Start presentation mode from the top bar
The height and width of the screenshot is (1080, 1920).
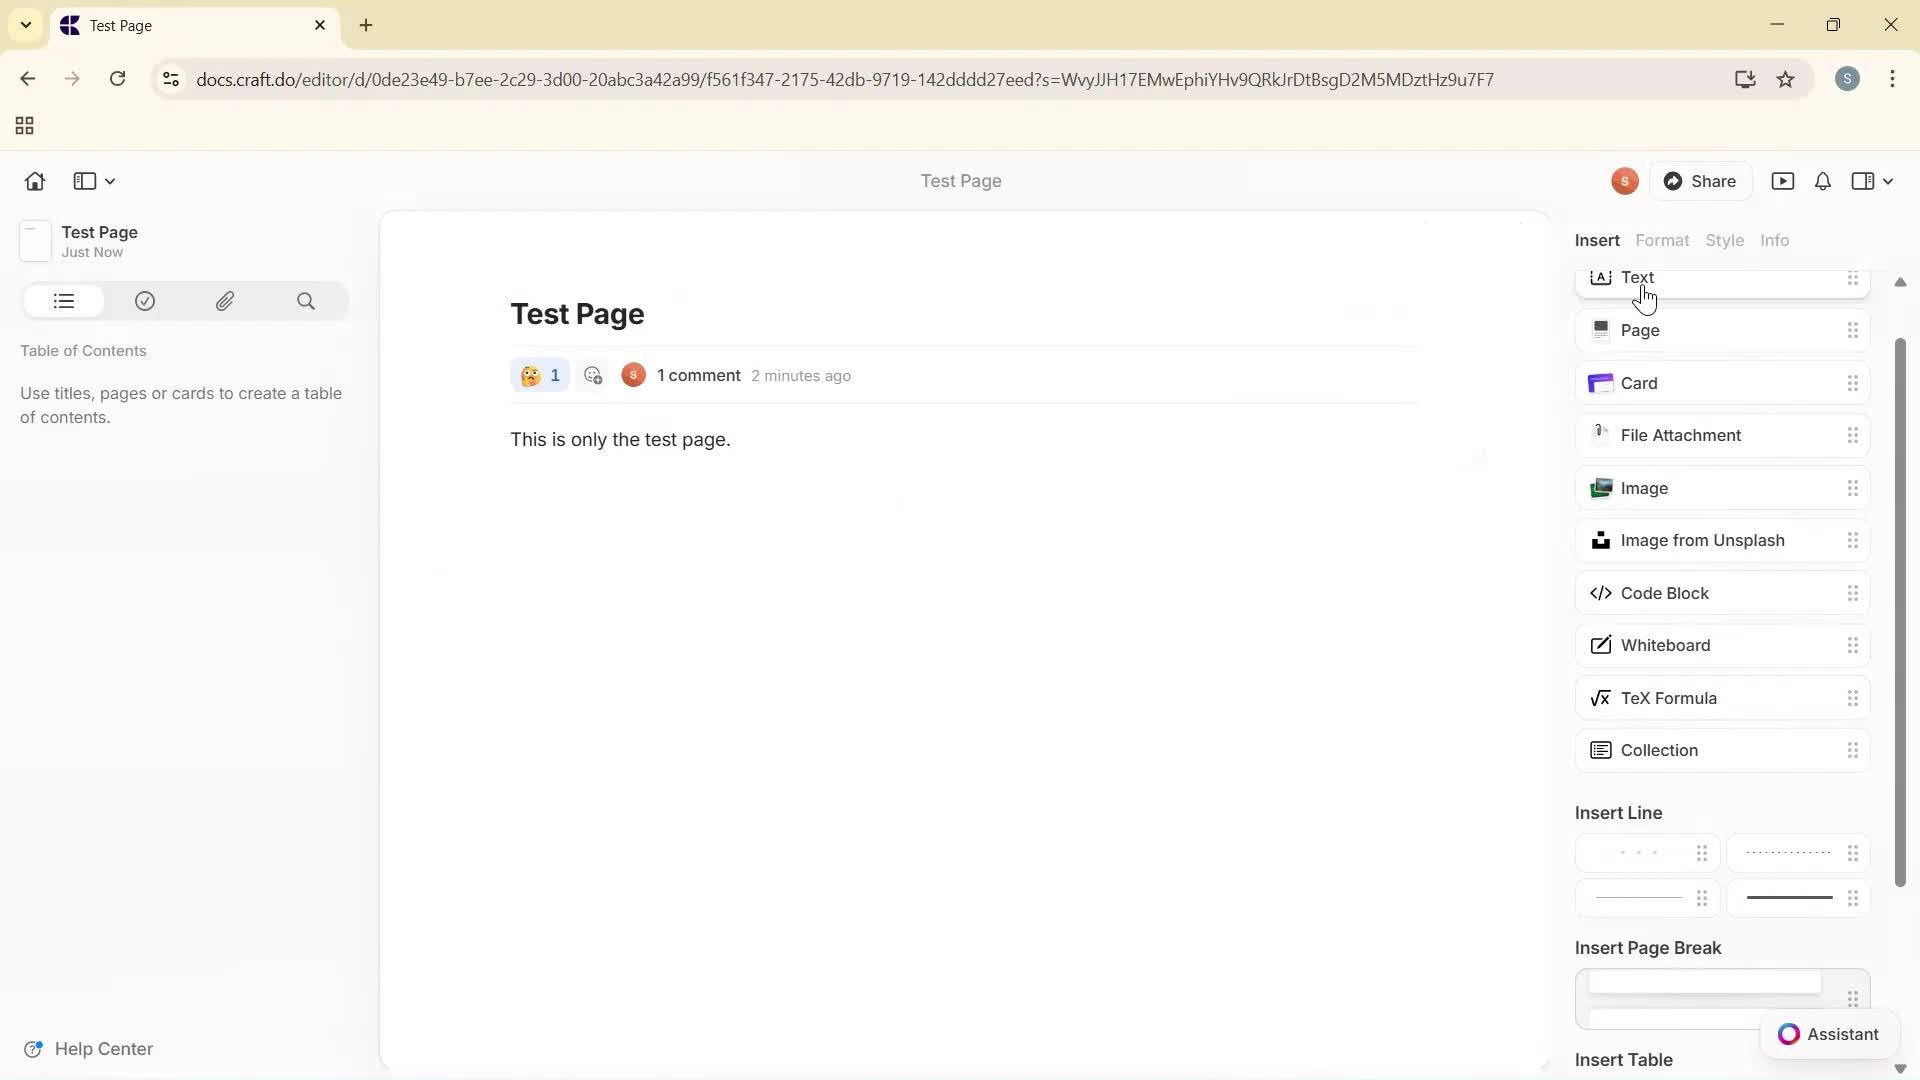pos(1784,181)
